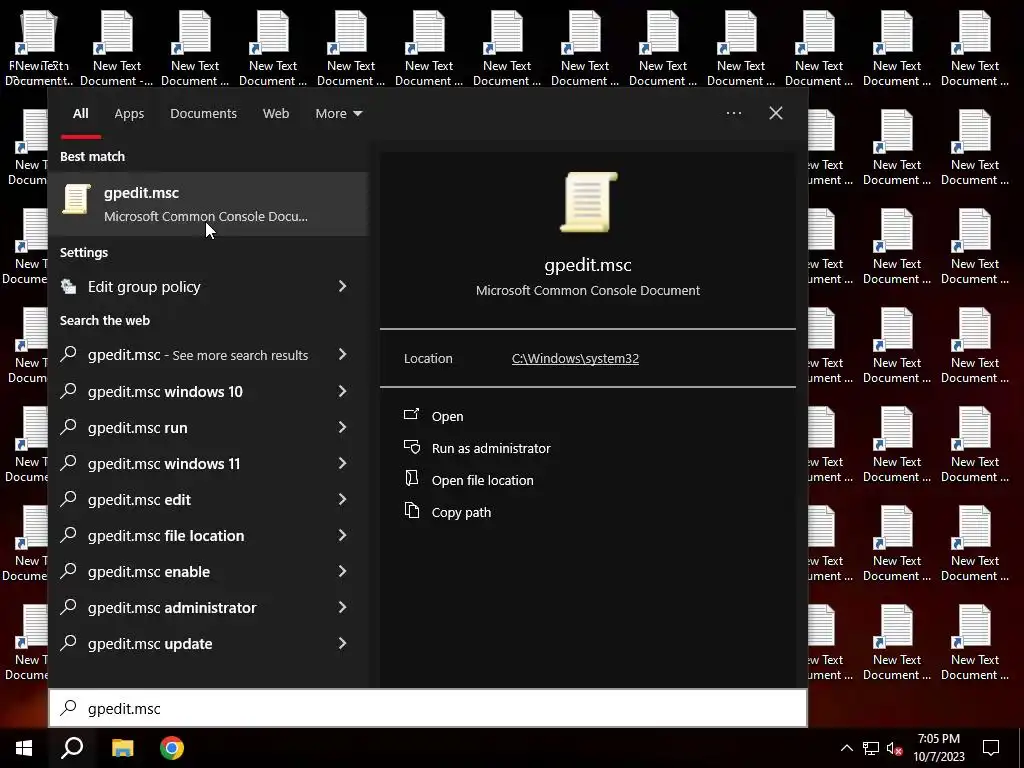Show hidden system tray icons
The width and height of the screenshot is (1024, 768).
pyautogui.click(x=846, y=748)
